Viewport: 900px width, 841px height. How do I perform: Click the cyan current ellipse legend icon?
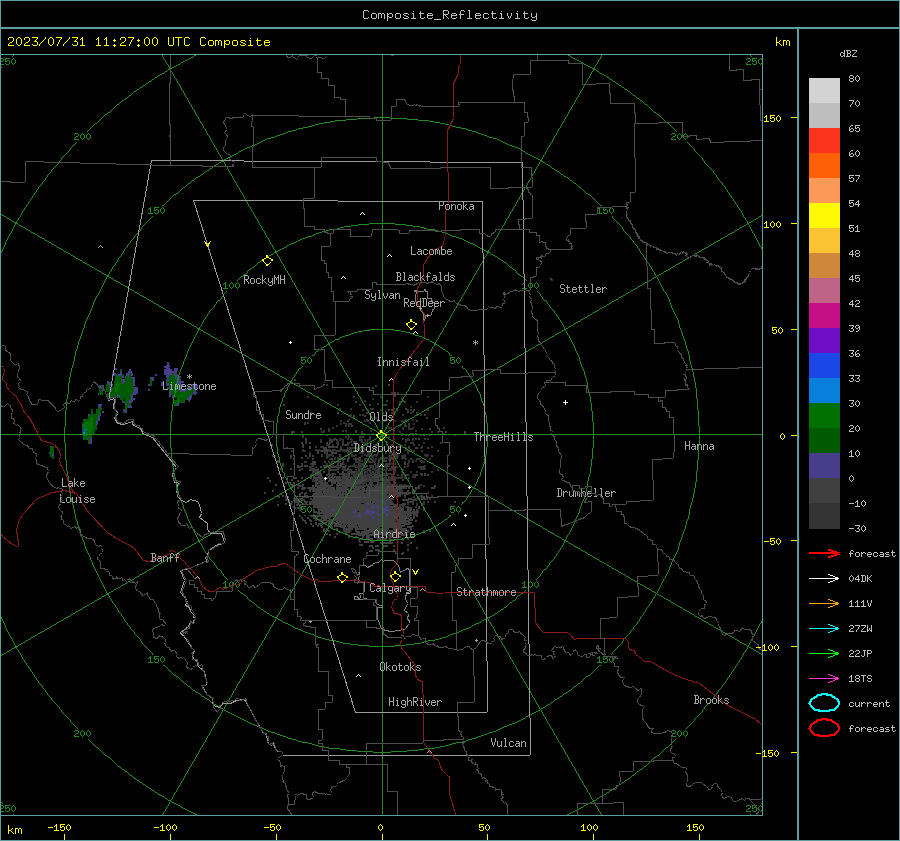824,703
